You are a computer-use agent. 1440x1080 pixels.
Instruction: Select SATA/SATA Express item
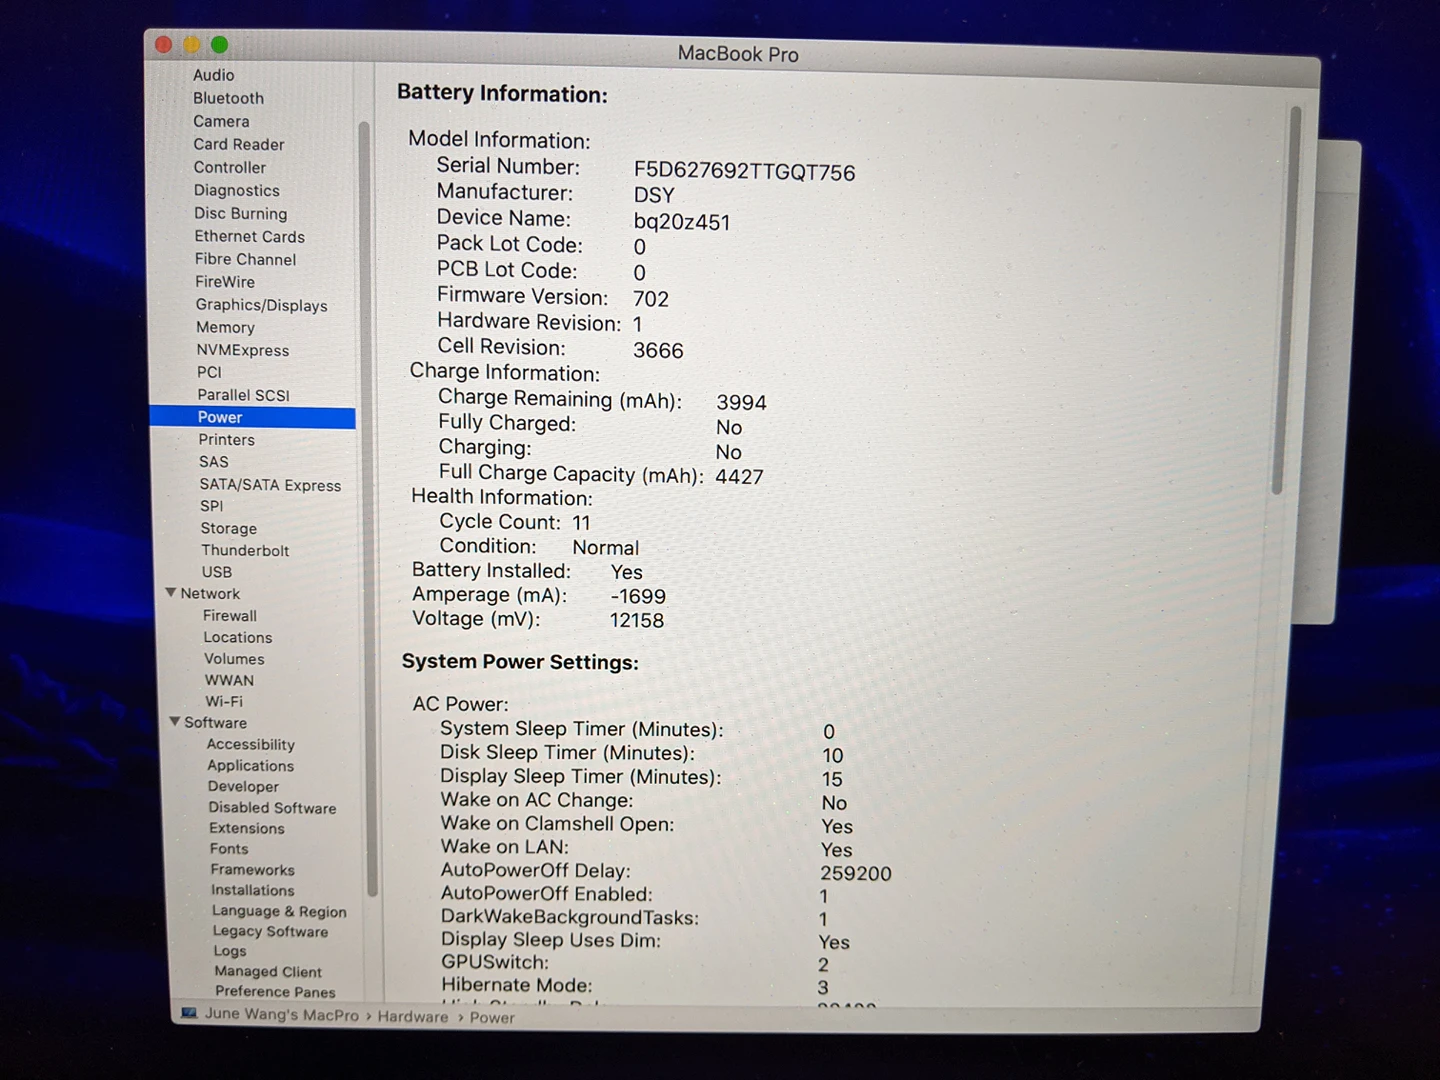[x=270, y=485]
